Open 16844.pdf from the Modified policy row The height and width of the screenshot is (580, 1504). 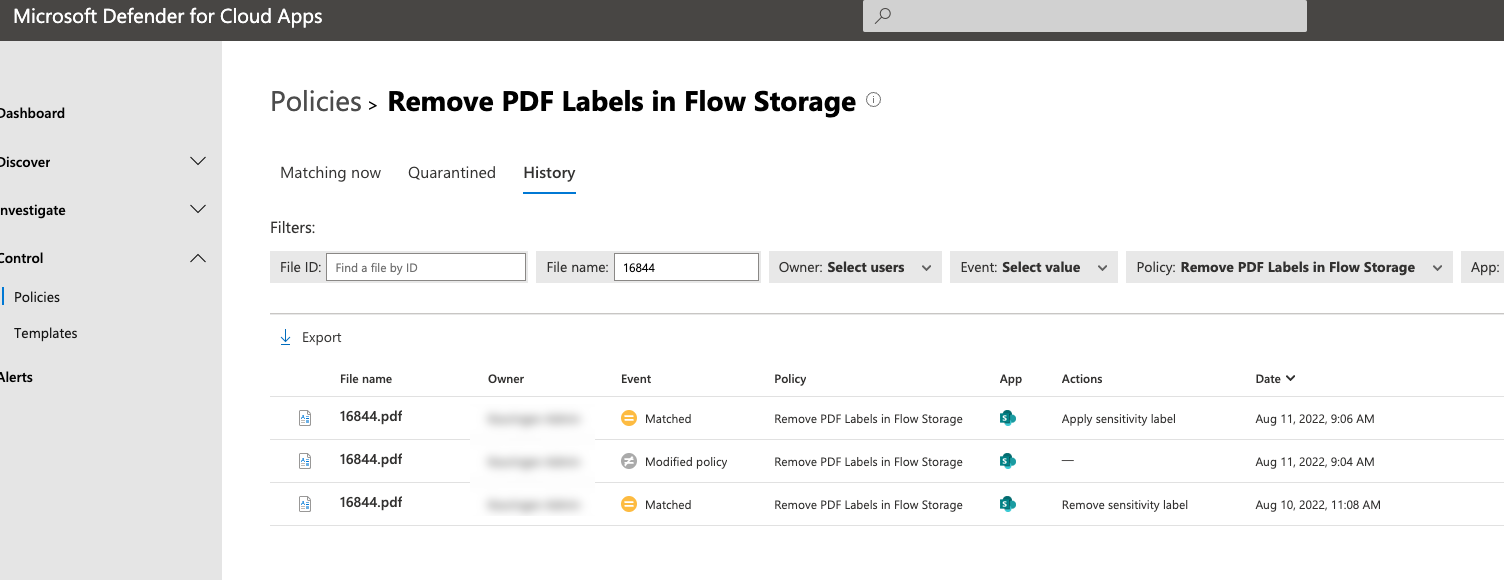point(371,460)
